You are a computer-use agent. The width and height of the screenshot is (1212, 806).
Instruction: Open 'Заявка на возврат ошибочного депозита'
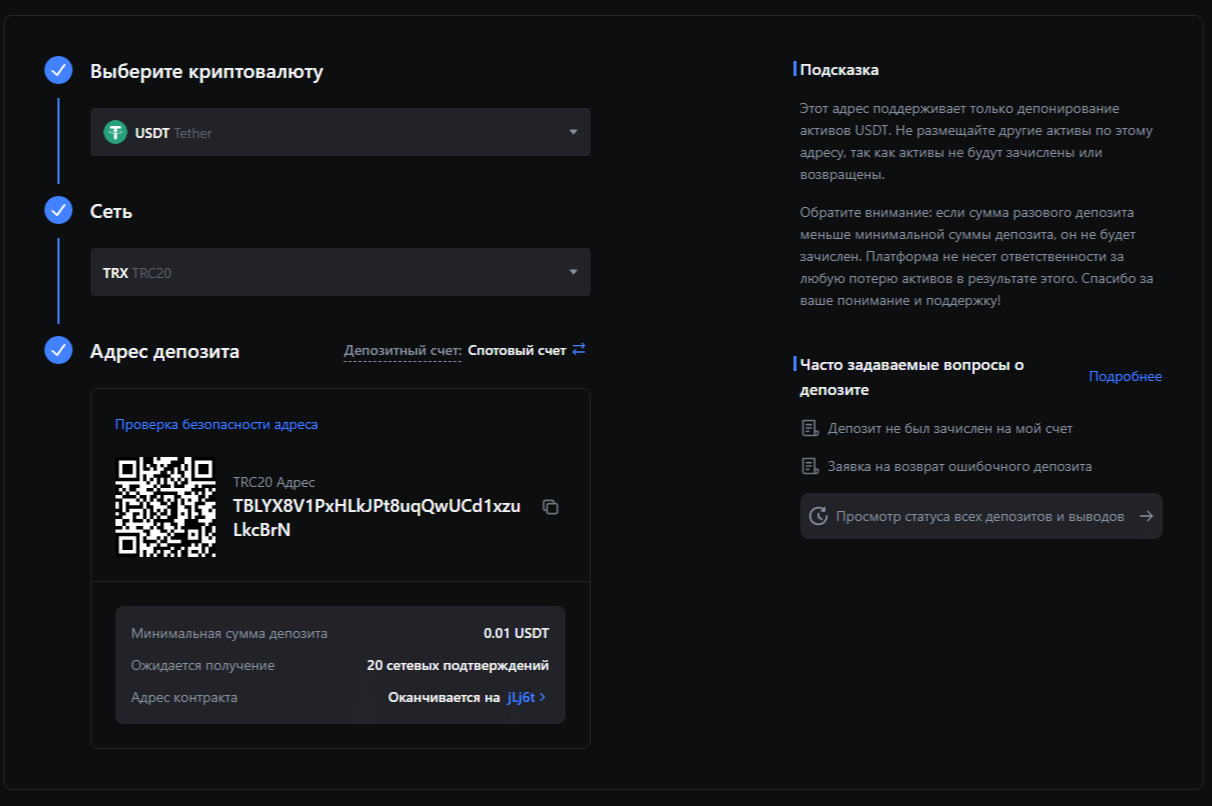point(959,466)
